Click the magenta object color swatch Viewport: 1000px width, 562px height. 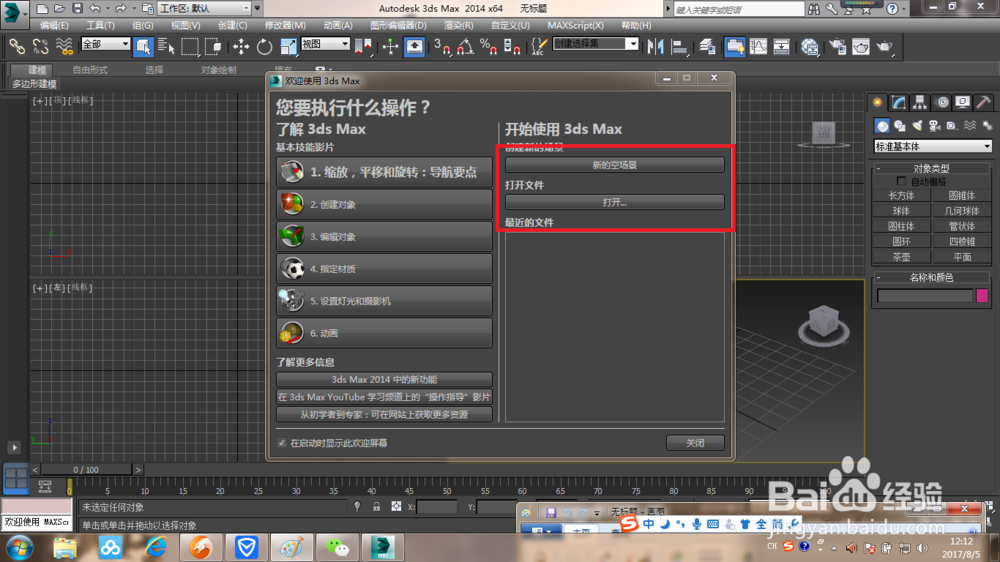982,295
